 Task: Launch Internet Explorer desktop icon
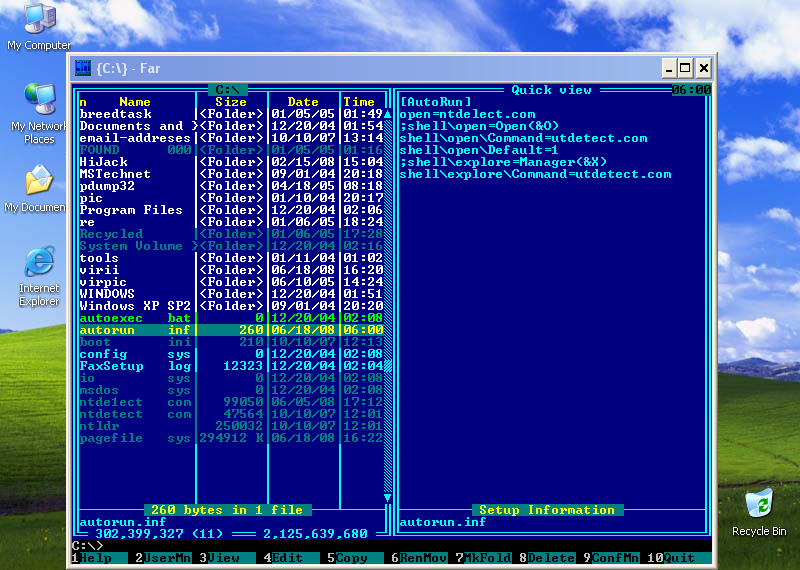point(39,276)
